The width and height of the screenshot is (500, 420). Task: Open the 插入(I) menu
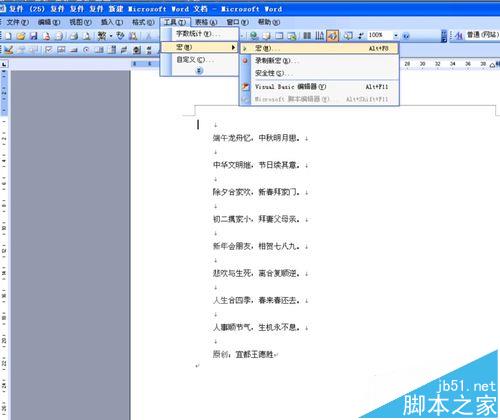point(112,22)
